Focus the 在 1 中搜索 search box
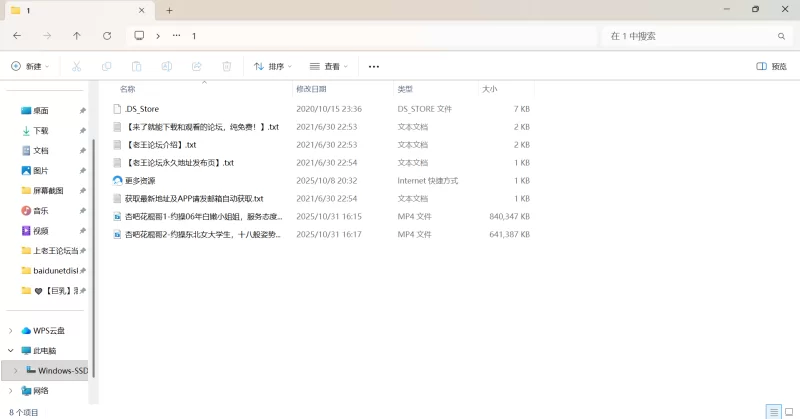The width and height of the screenshot is (800, 419). click(698, 36)
